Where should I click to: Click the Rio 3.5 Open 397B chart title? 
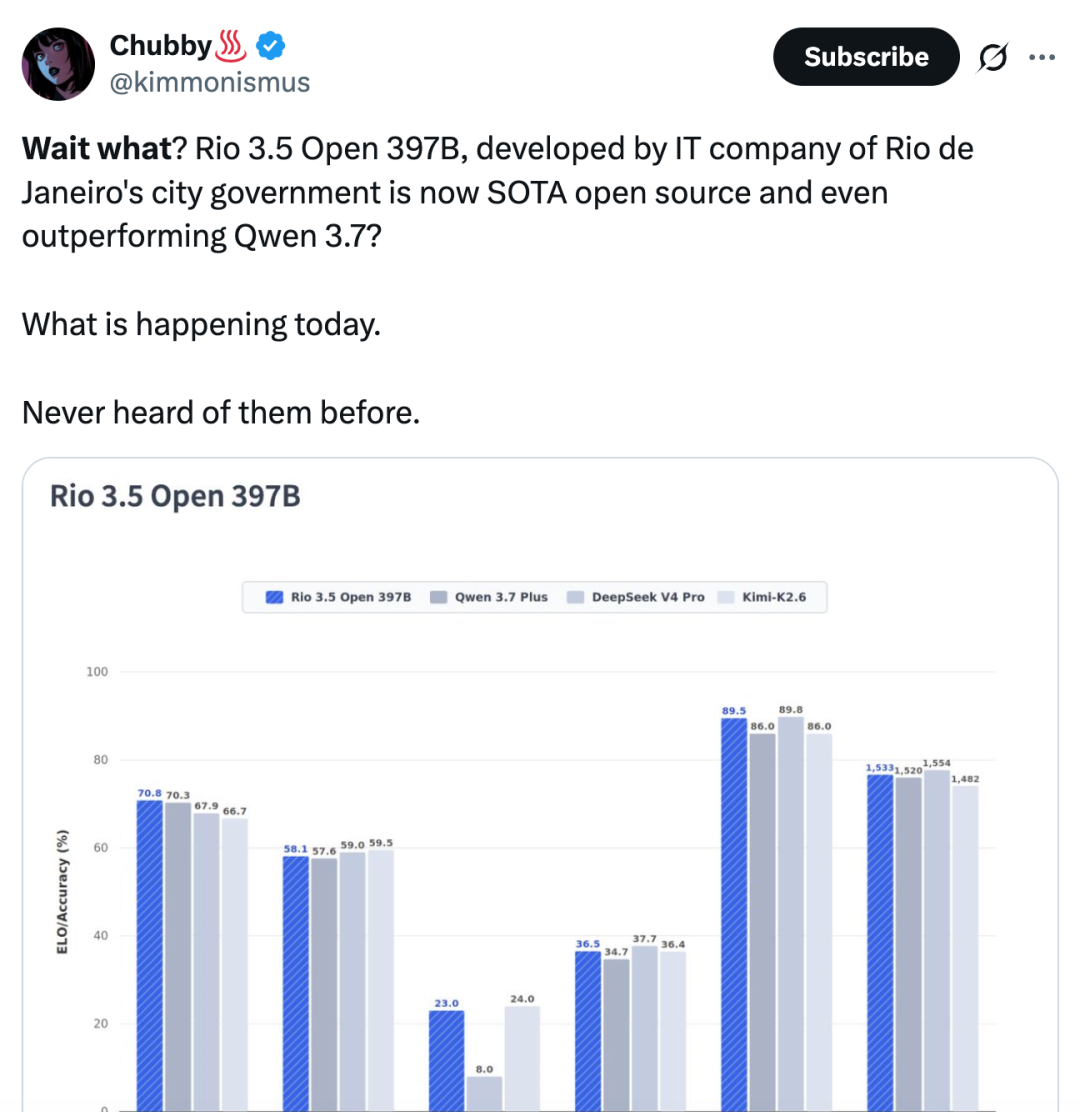coord(175,496)
